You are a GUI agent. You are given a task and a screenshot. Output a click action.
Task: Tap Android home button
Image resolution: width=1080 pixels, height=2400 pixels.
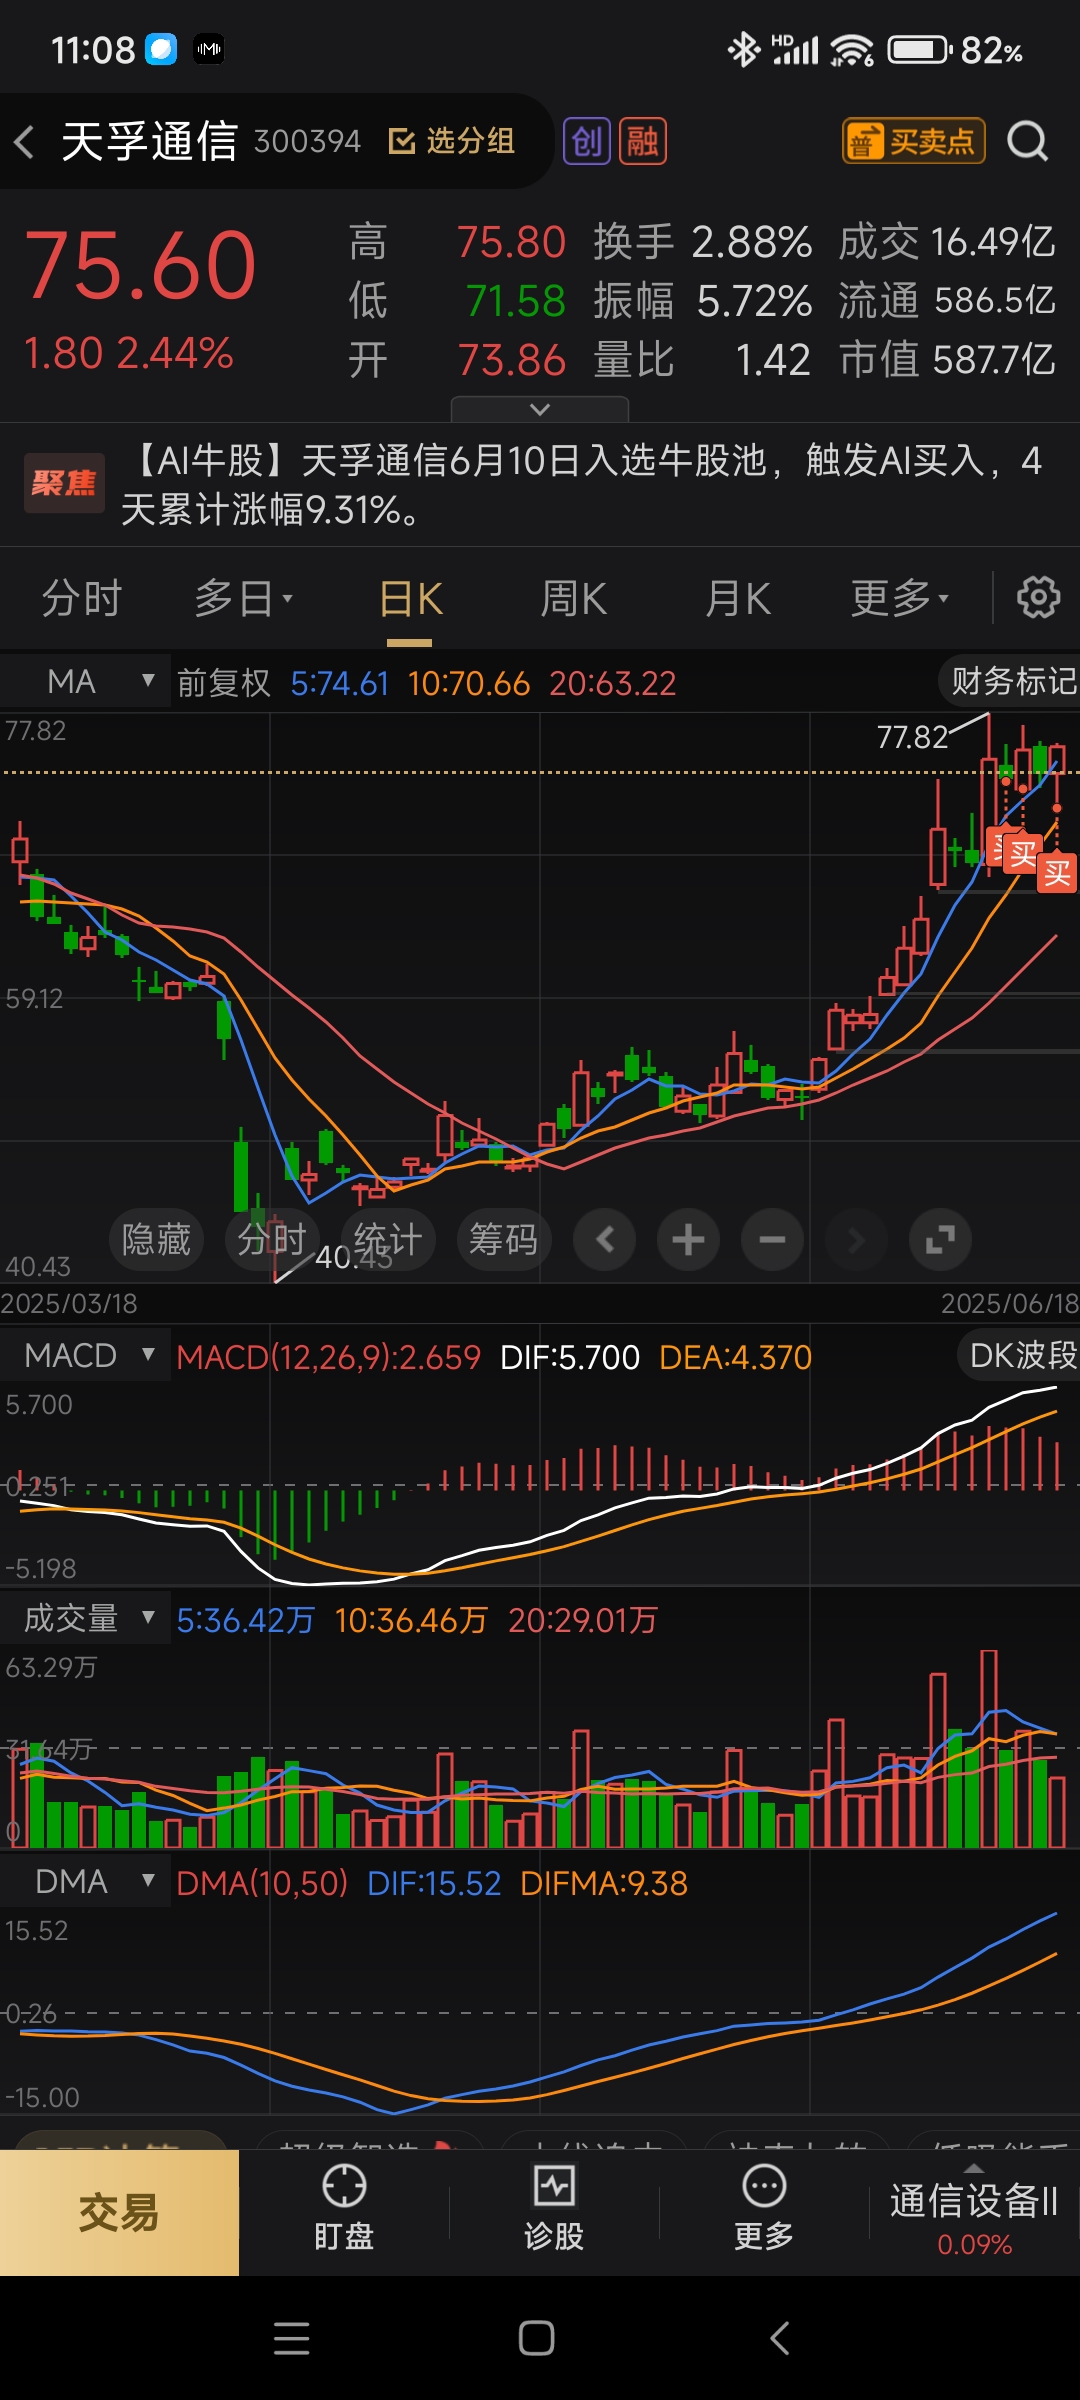(x=537, y=2338)
